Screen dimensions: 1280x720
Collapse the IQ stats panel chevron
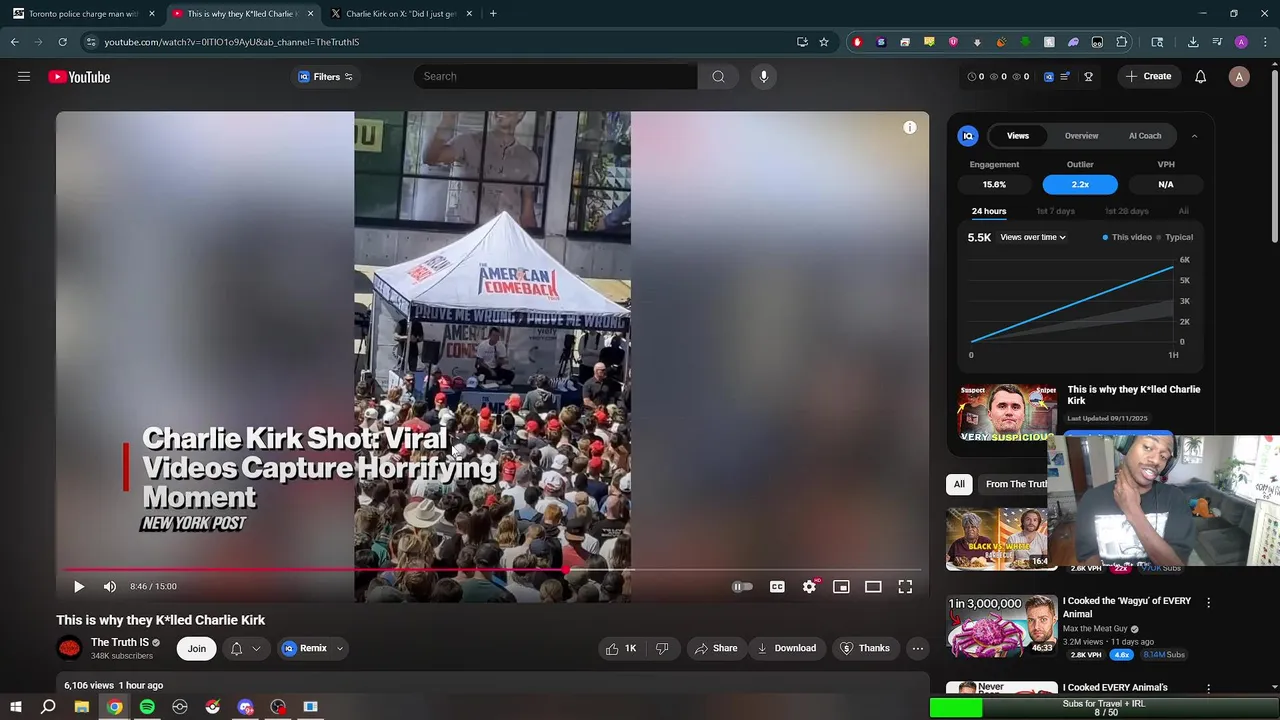click(x=1194, y=136)
